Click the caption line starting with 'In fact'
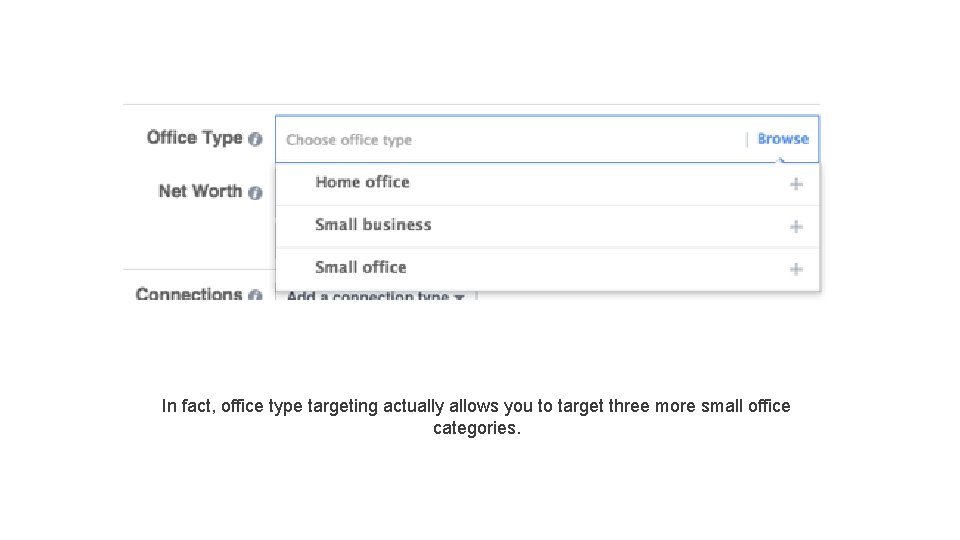 (476, 406)
